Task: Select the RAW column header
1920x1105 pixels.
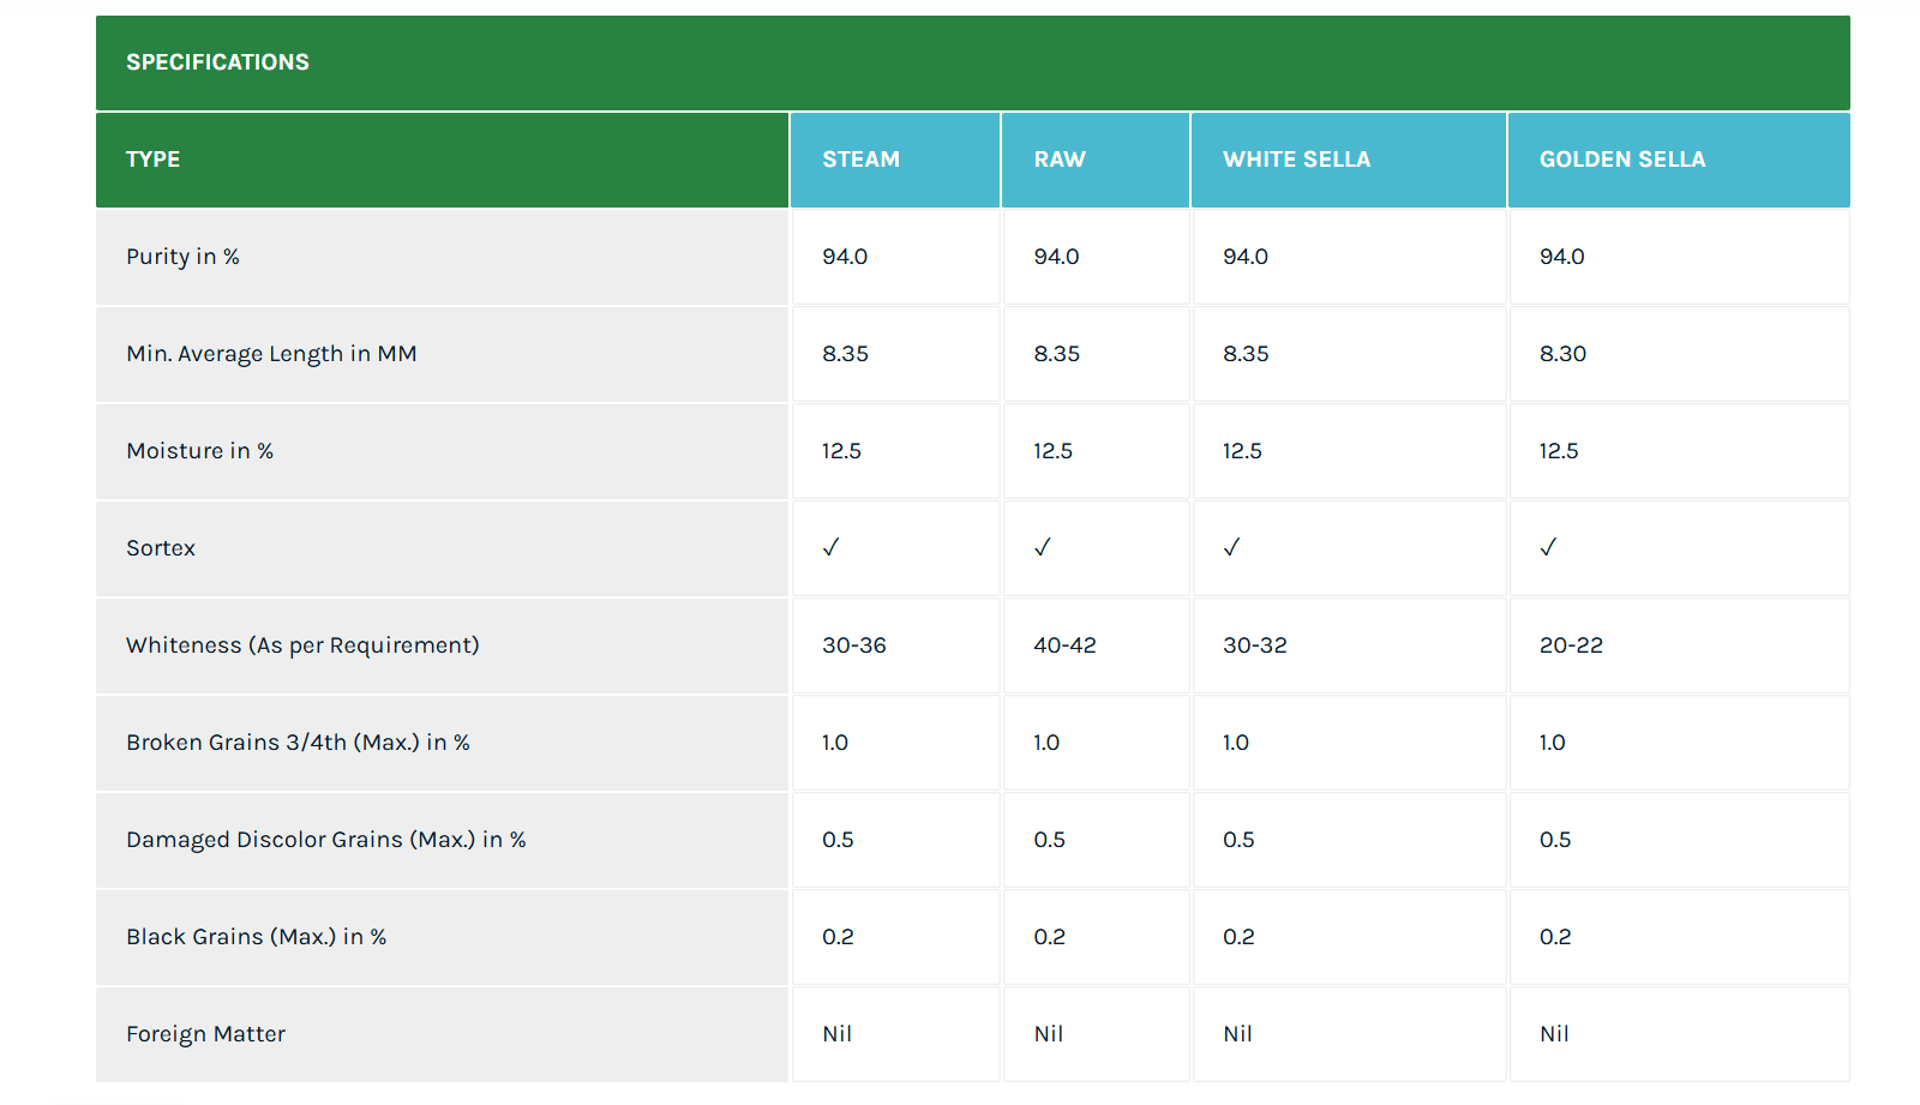Action: click(1095, 160)
